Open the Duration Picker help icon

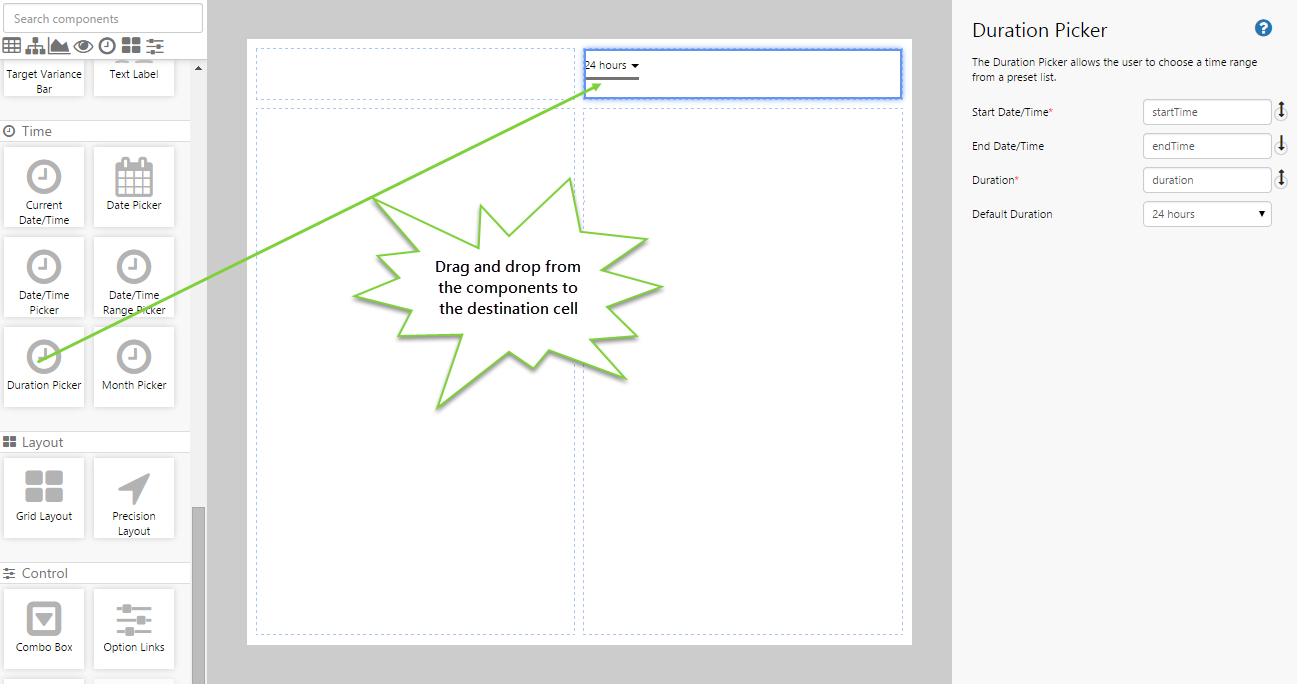[x=1263, y=29]
